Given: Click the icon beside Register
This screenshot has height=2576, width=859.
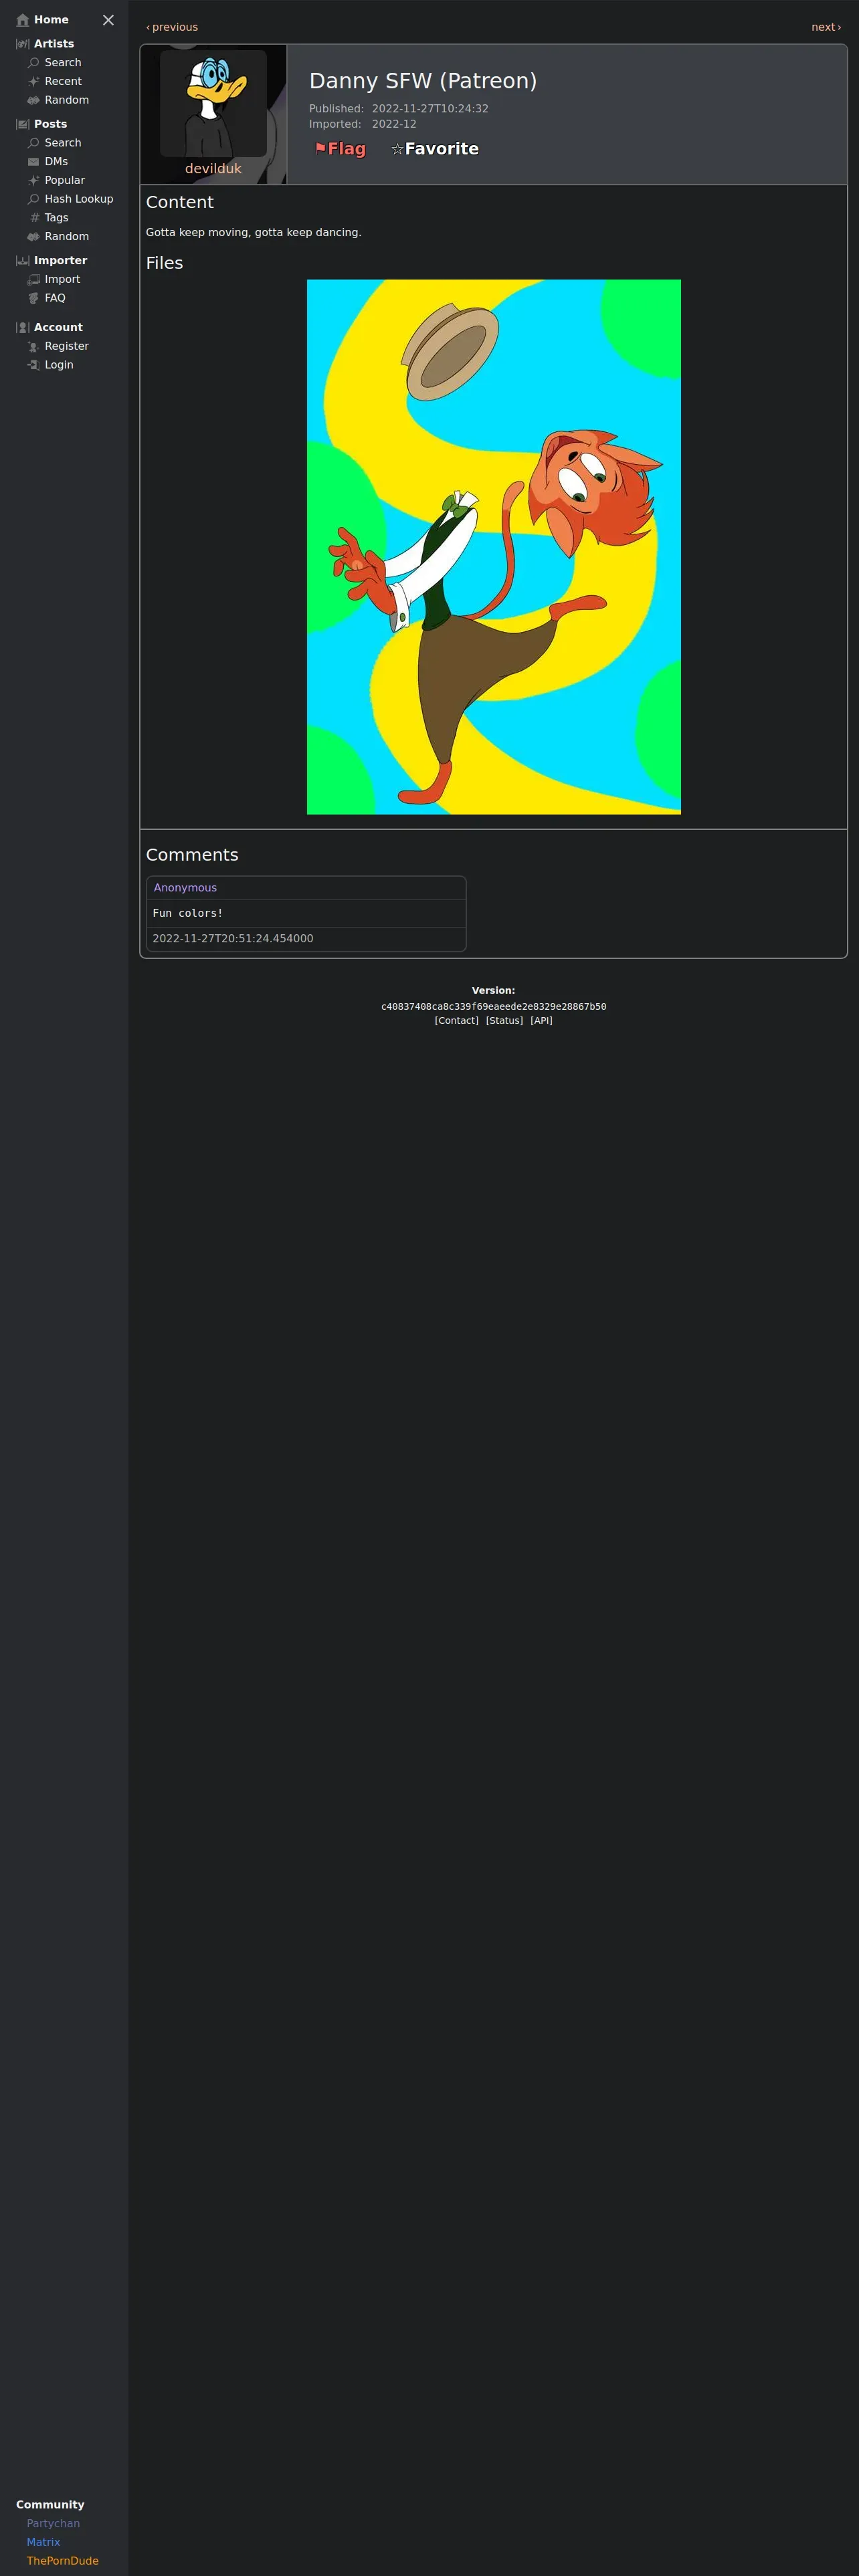Looking at the screenshot, I should pos(34,346).
